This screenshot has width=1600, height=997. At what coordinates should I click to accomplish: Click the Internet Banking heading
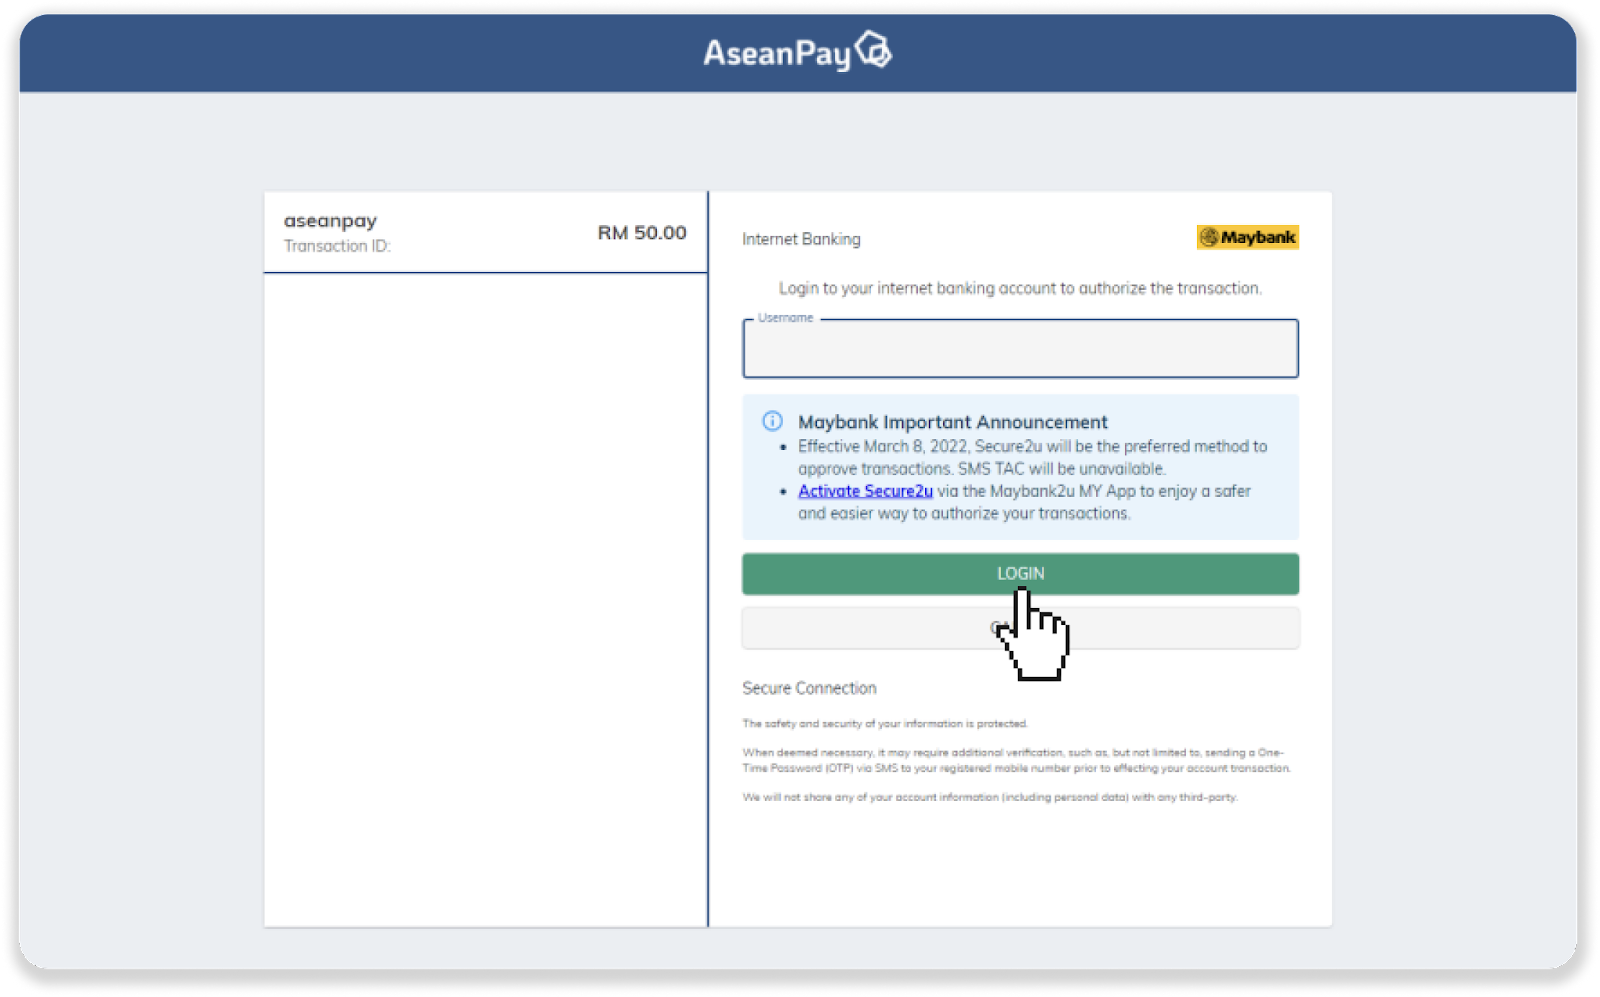pos(801,239)
